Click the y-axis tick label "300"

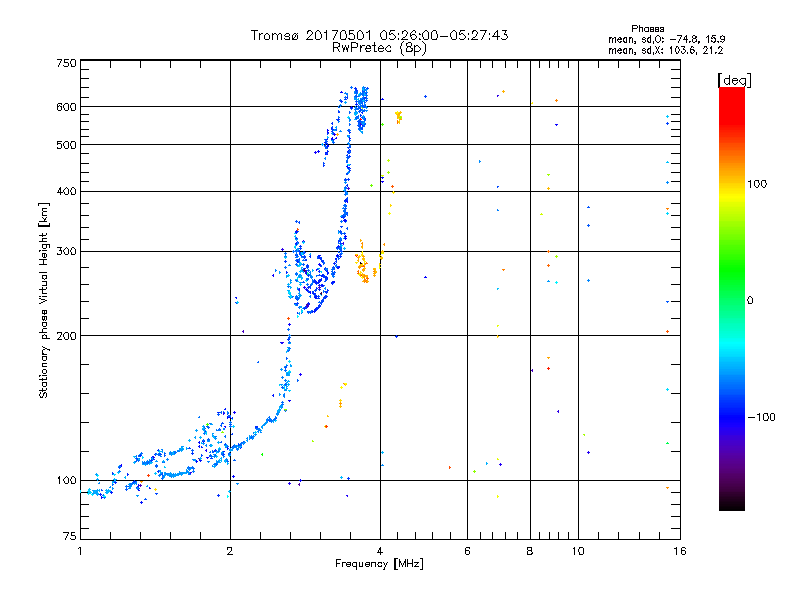pyautogui.click(x=66, y=252)
